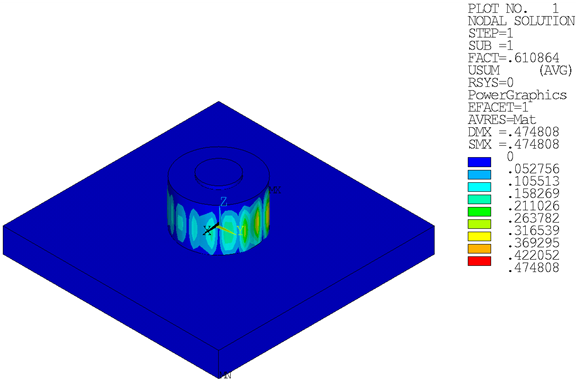The width and height of the screenshot is (576, 385).
Task: Click the 'SMX =.474808' text
Action: point(514,144)
